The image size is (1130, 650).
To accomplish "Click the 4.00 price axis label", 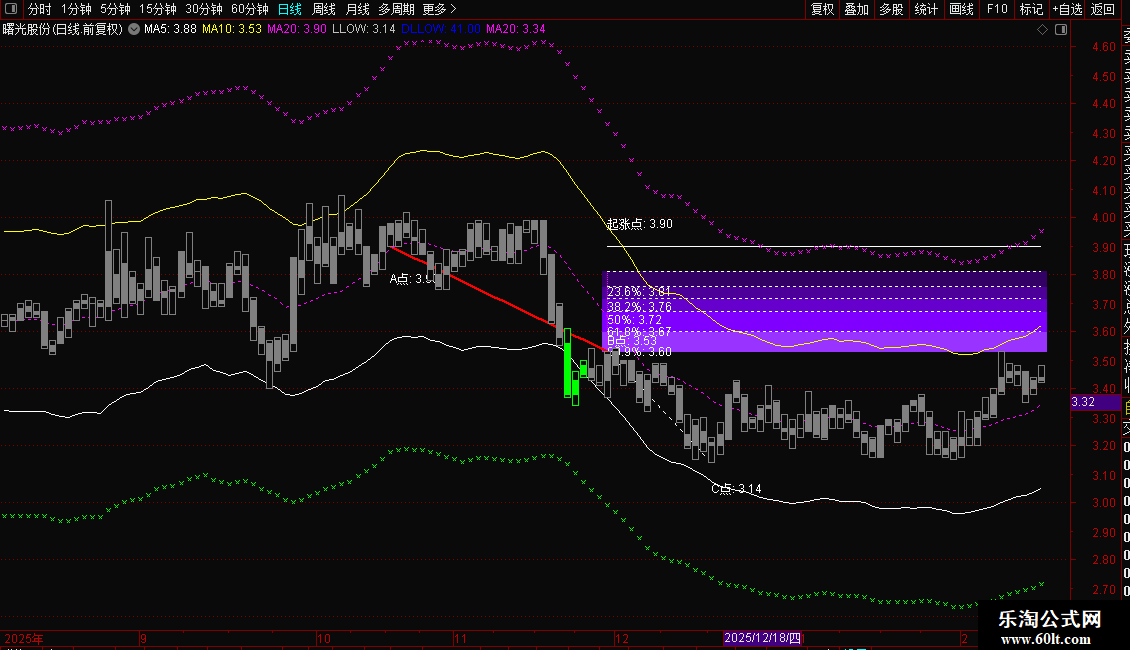I will (1103, 218).
